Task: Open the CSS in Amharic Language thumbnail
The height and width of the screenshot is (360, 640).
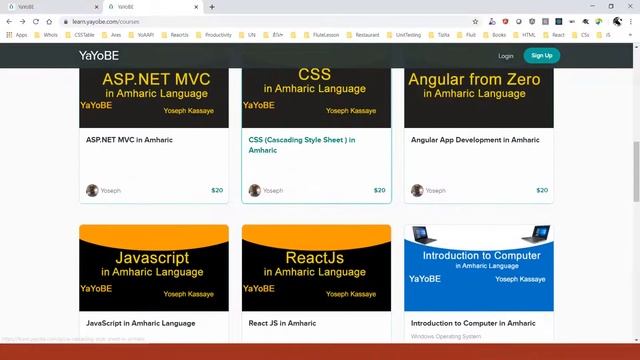Action: point(316,98)
